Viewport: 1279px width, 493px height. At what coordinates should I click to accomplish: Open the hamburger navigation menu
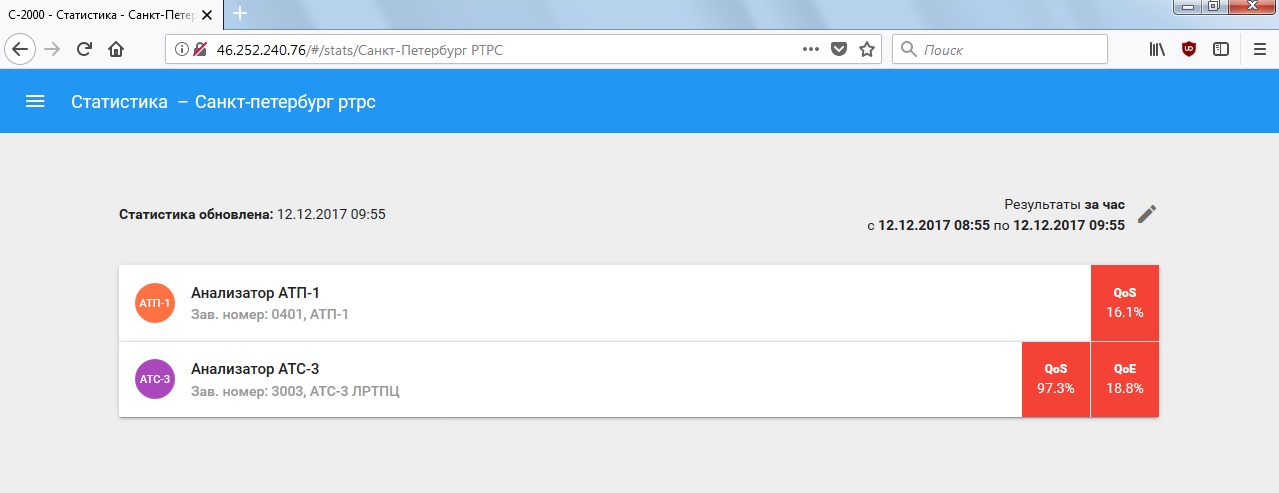tap(35, 101)
